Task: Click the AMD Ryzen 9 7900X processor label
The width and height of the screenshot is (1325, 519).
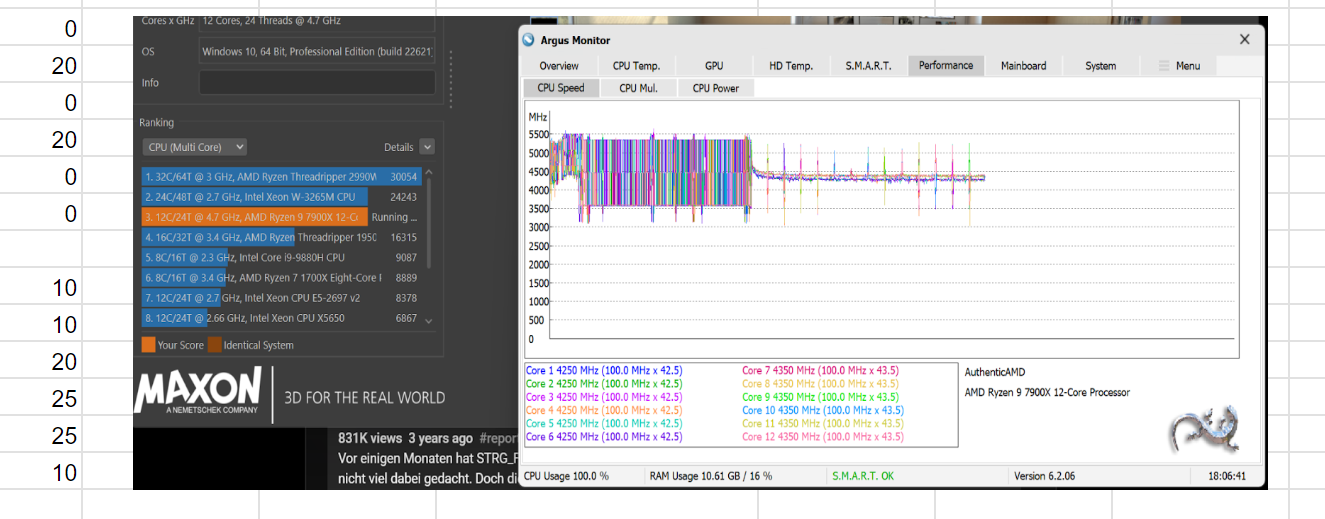Action: pos(1047,392)
